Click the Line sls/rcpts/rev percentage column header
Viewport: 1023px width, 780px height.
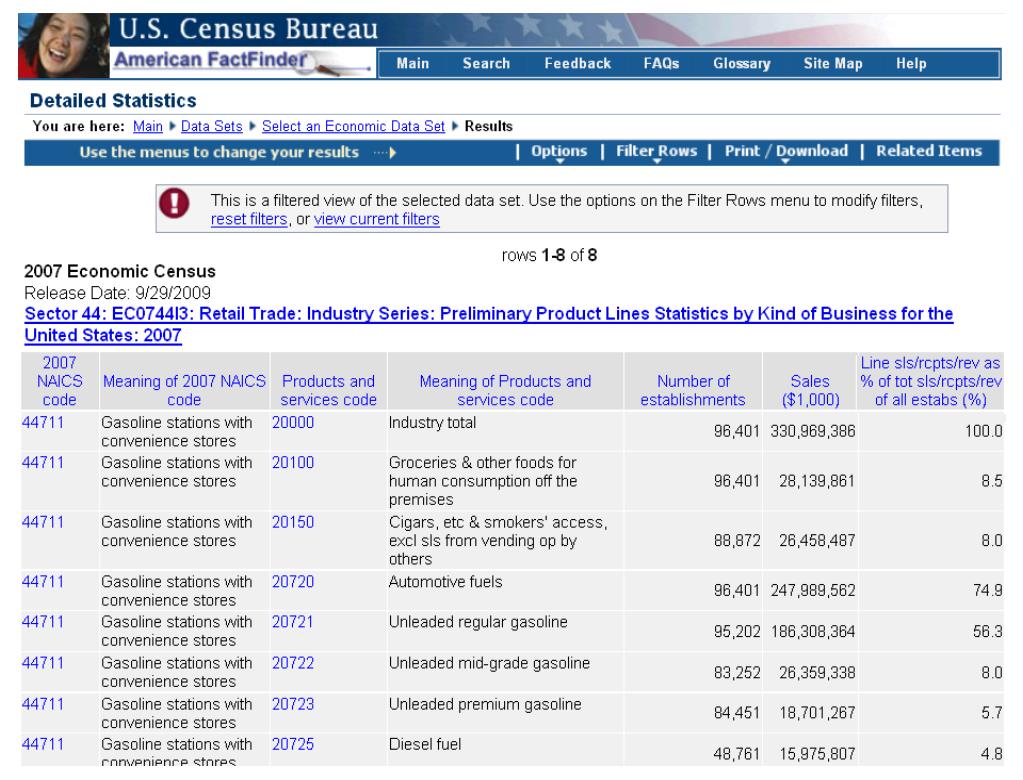pos(930,381)
